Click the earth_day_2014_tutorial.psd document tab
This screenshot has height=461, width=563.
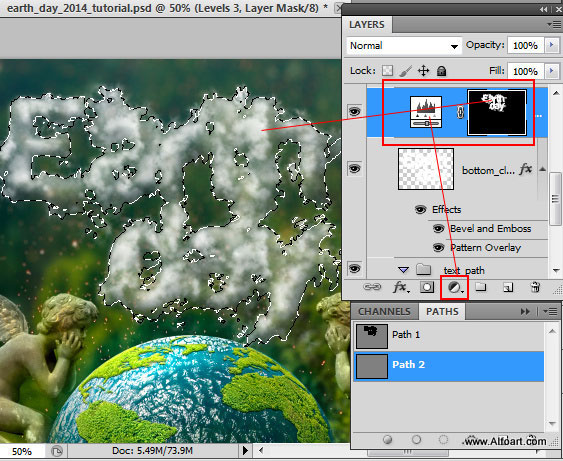click(x=167, y=8)
